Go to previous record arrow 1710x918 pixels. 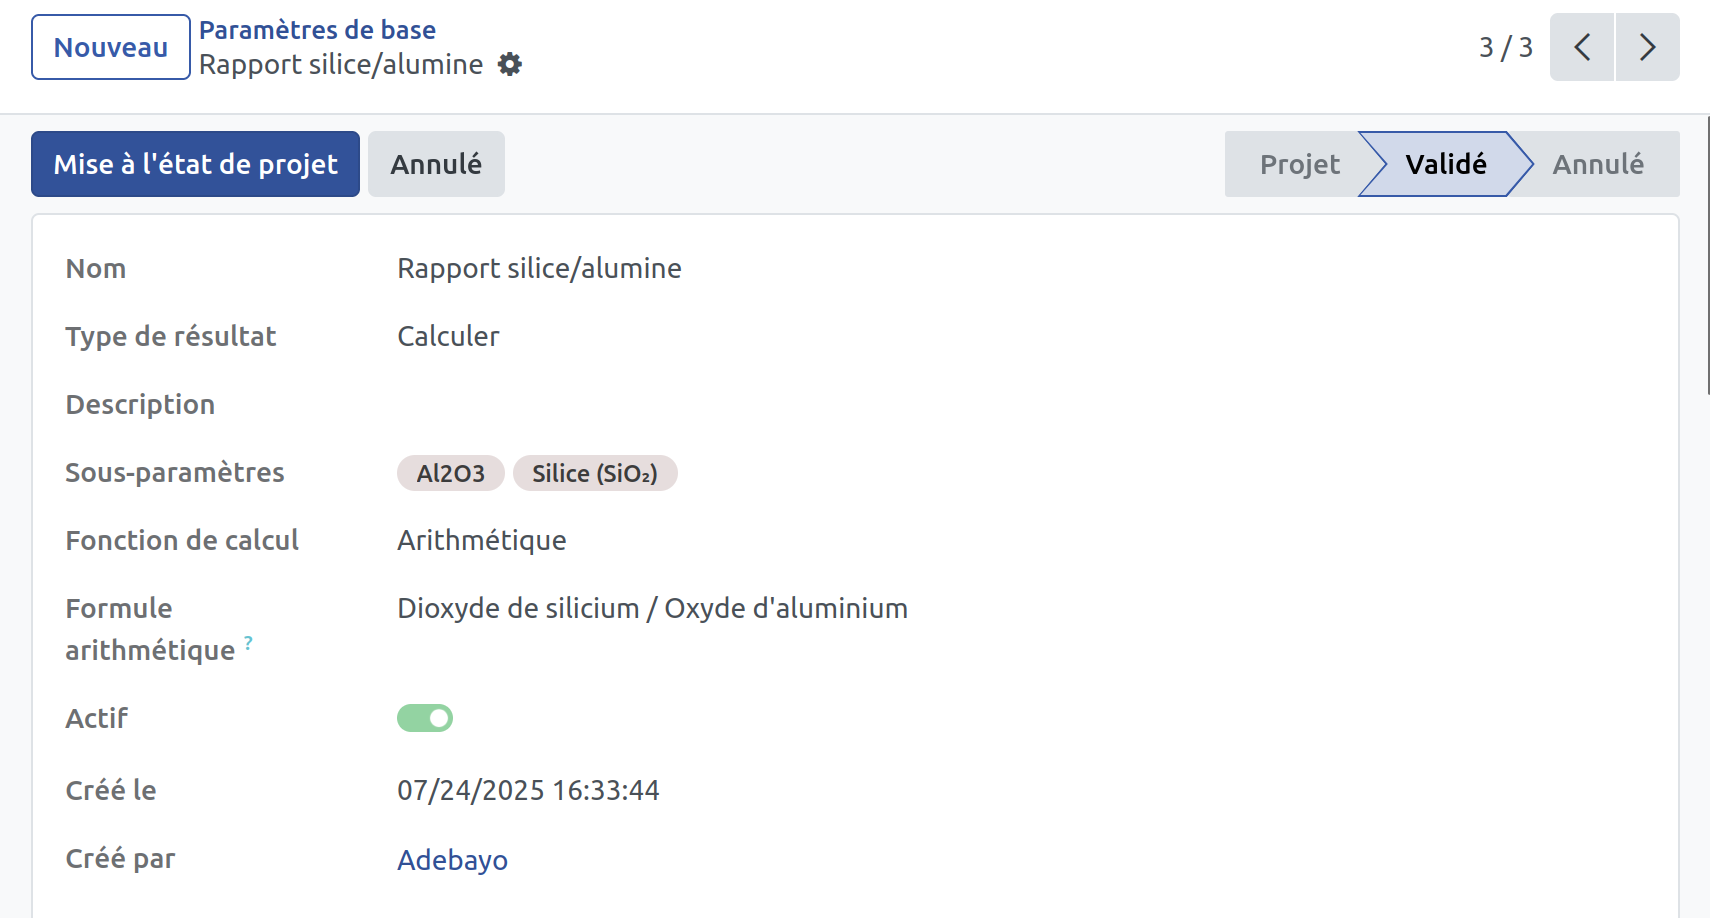[1582, 47]
